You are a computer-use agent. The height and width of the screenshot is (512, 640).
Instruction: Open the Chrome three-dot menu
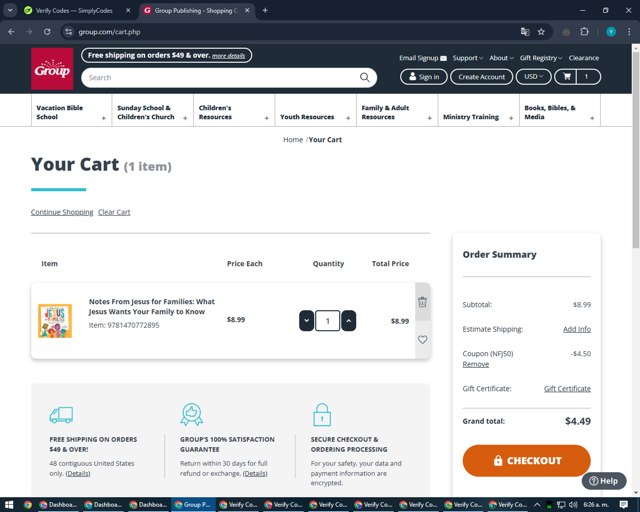pos(629,32)
